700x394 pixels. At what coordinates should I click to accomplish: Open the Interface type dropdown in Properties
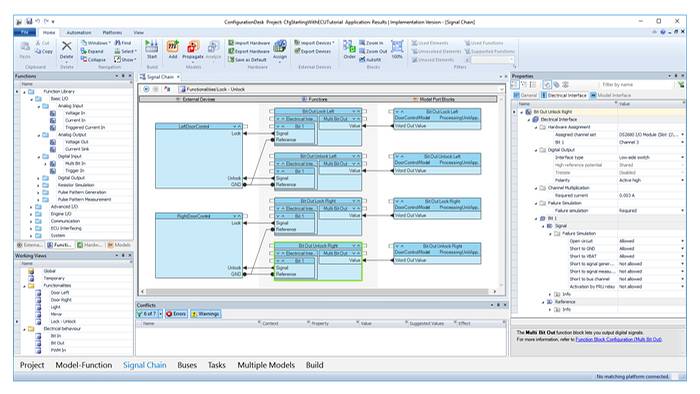tap(682, 158)
